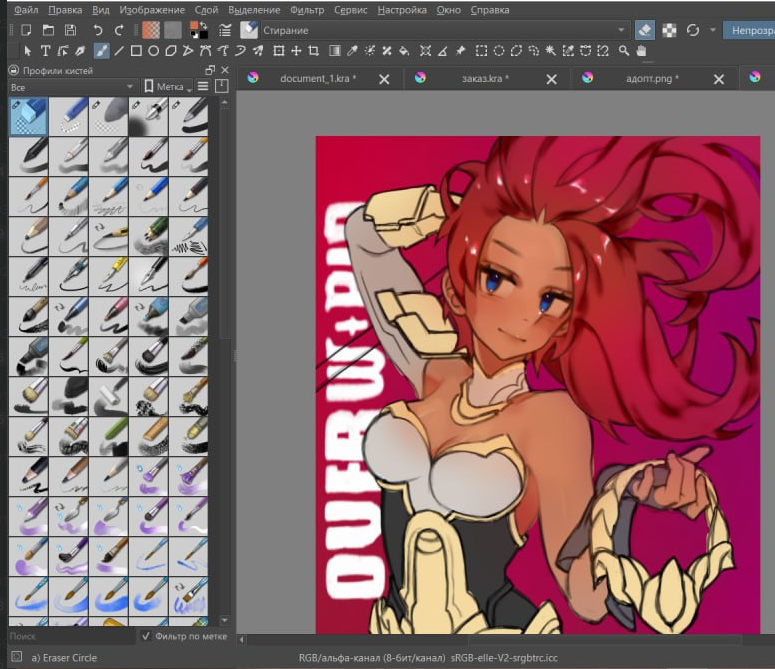Select the Fill bucket tool
Screen dimensions: 775x669
point(404,51)
